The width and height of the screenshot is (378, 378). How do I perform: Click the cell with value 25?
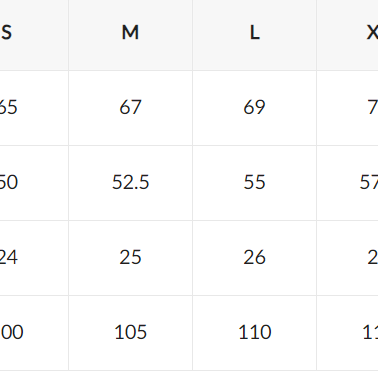coord(130,258)
